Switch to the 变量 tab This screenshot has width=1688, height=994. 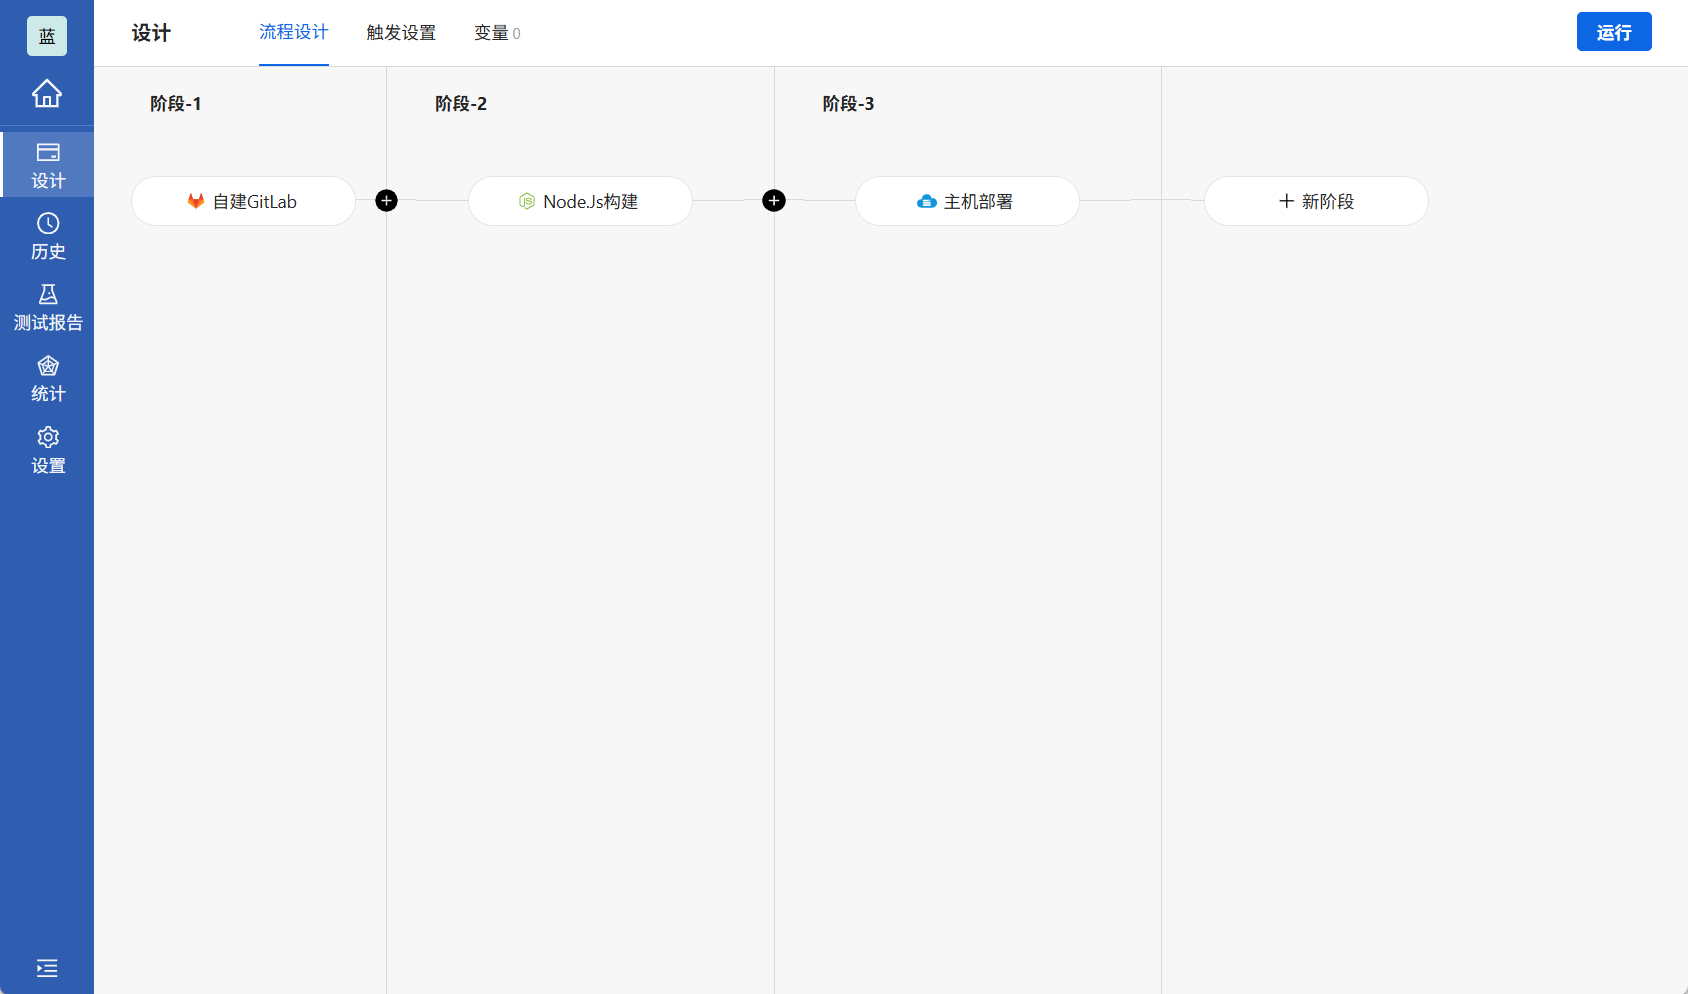coord(496,32)
